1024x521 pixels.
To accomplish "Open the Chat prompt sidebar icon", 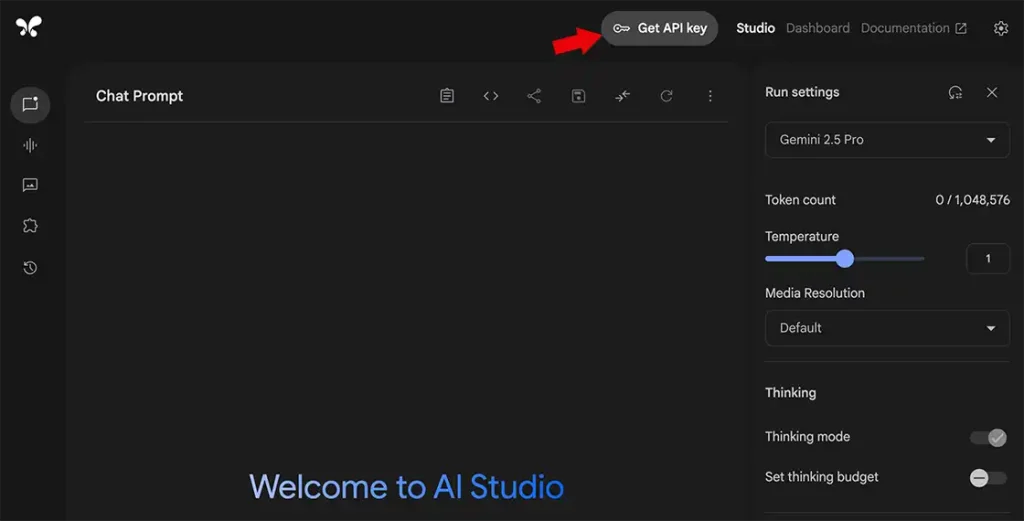I will 30,104.
